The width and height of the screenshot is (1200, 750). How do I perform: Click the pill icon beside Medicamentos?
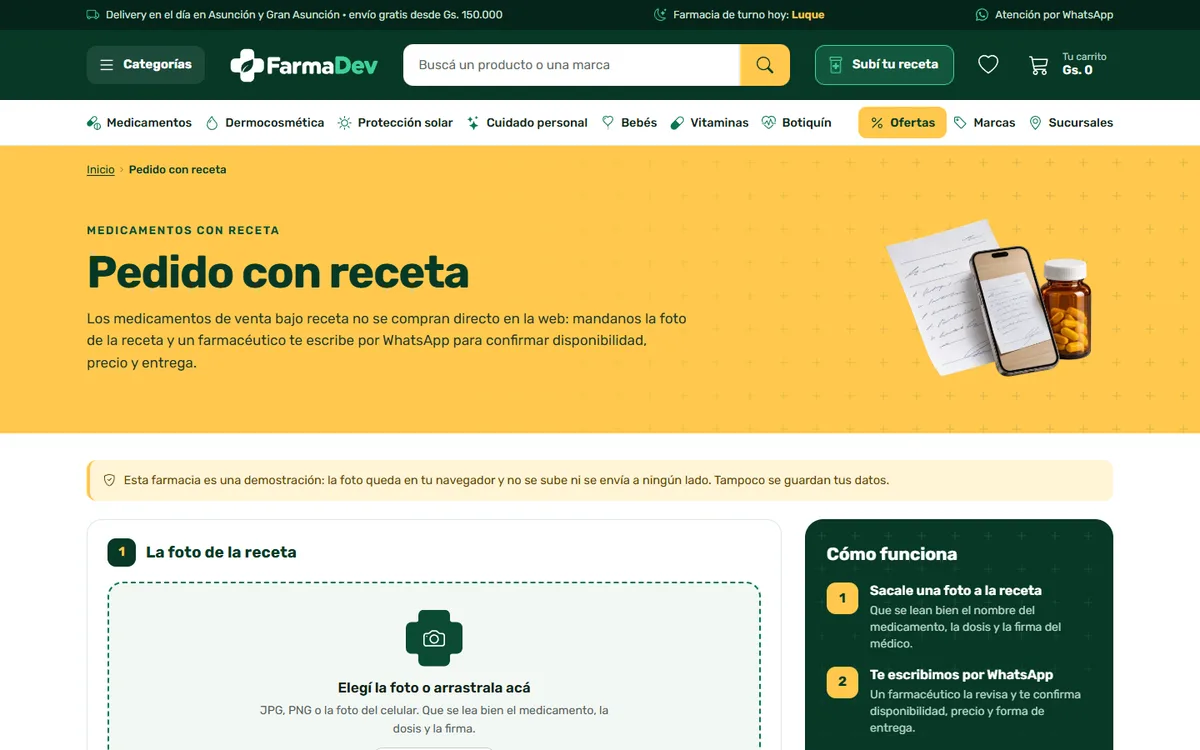[x=94, y=123]
